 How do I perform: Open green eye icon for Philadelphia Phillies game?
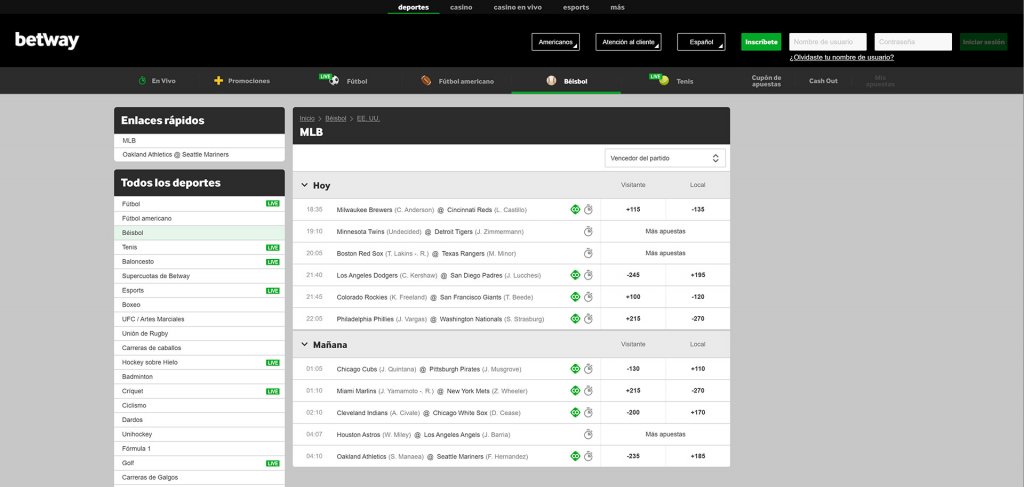tap(575, 319)
